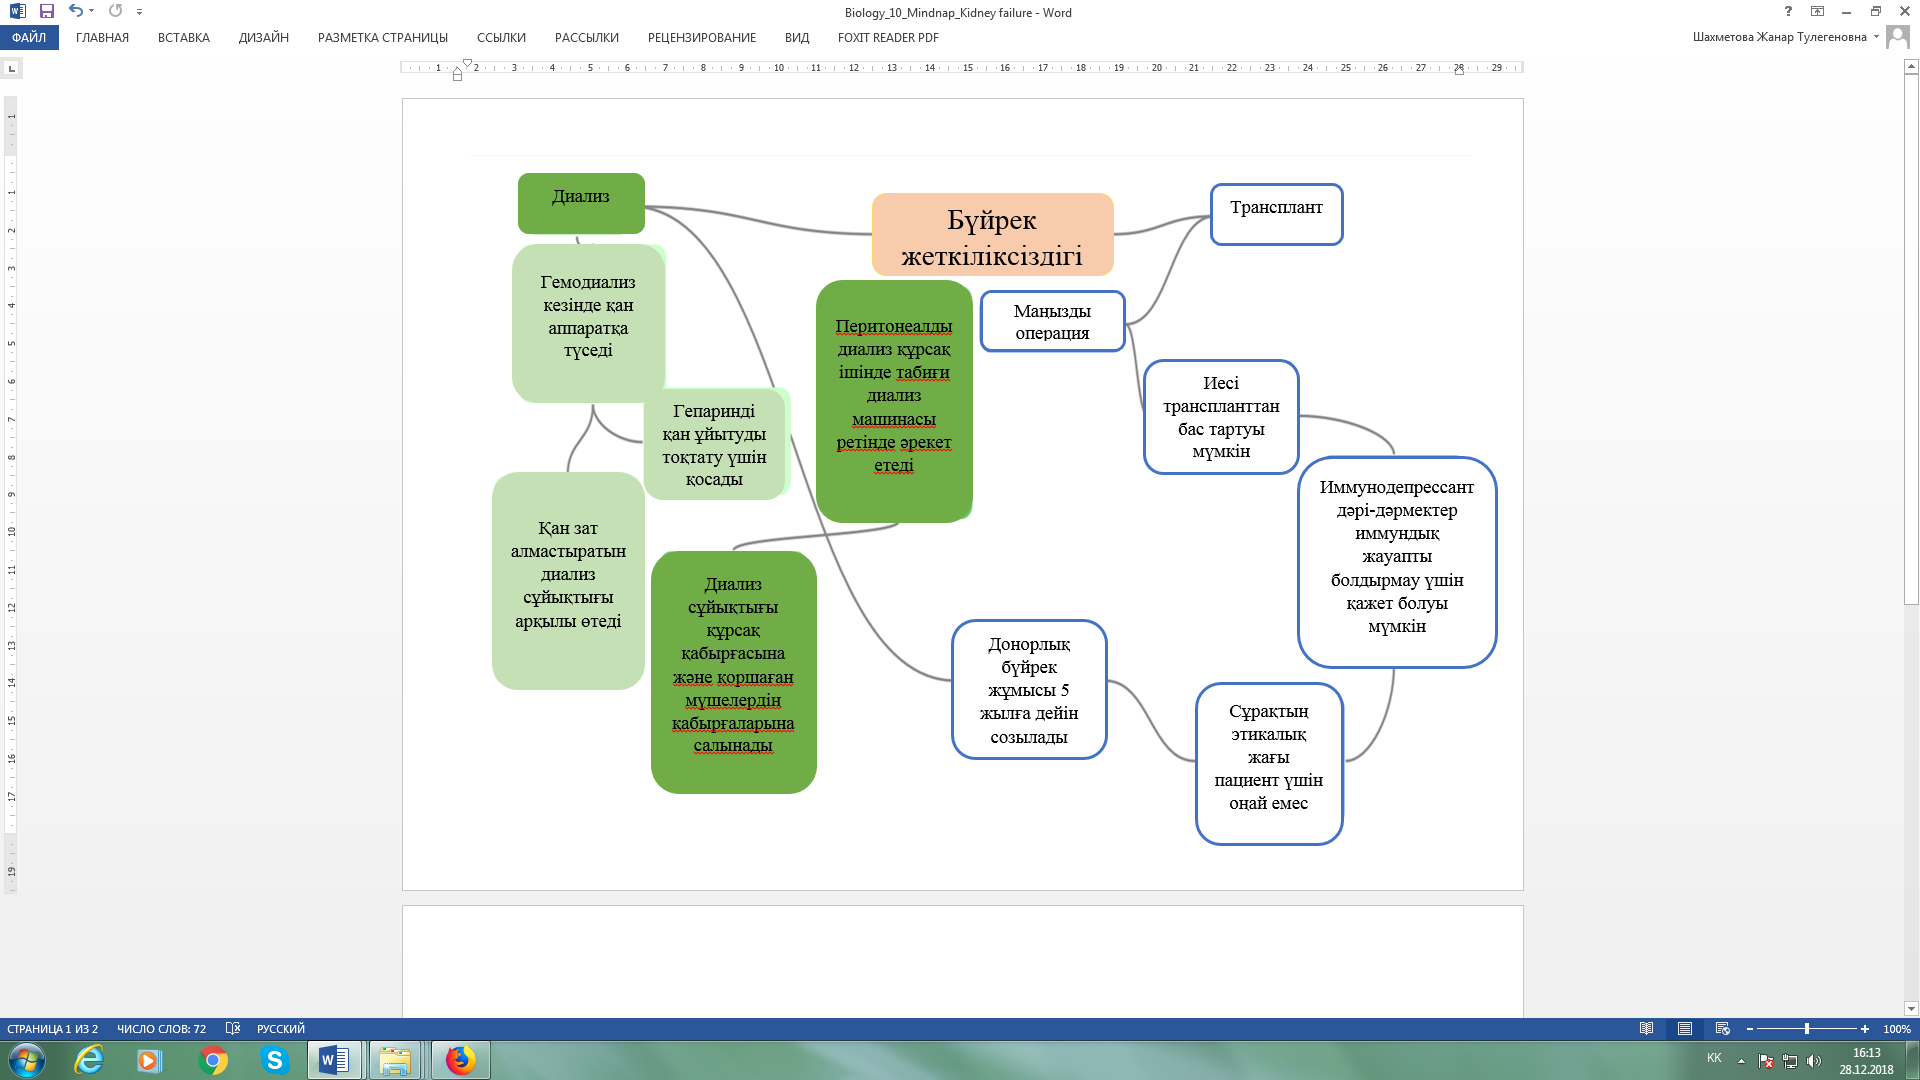The image size is (1920, 1080).
Task: Click the spell check icon in status bar
Action: coord(233,1029)
